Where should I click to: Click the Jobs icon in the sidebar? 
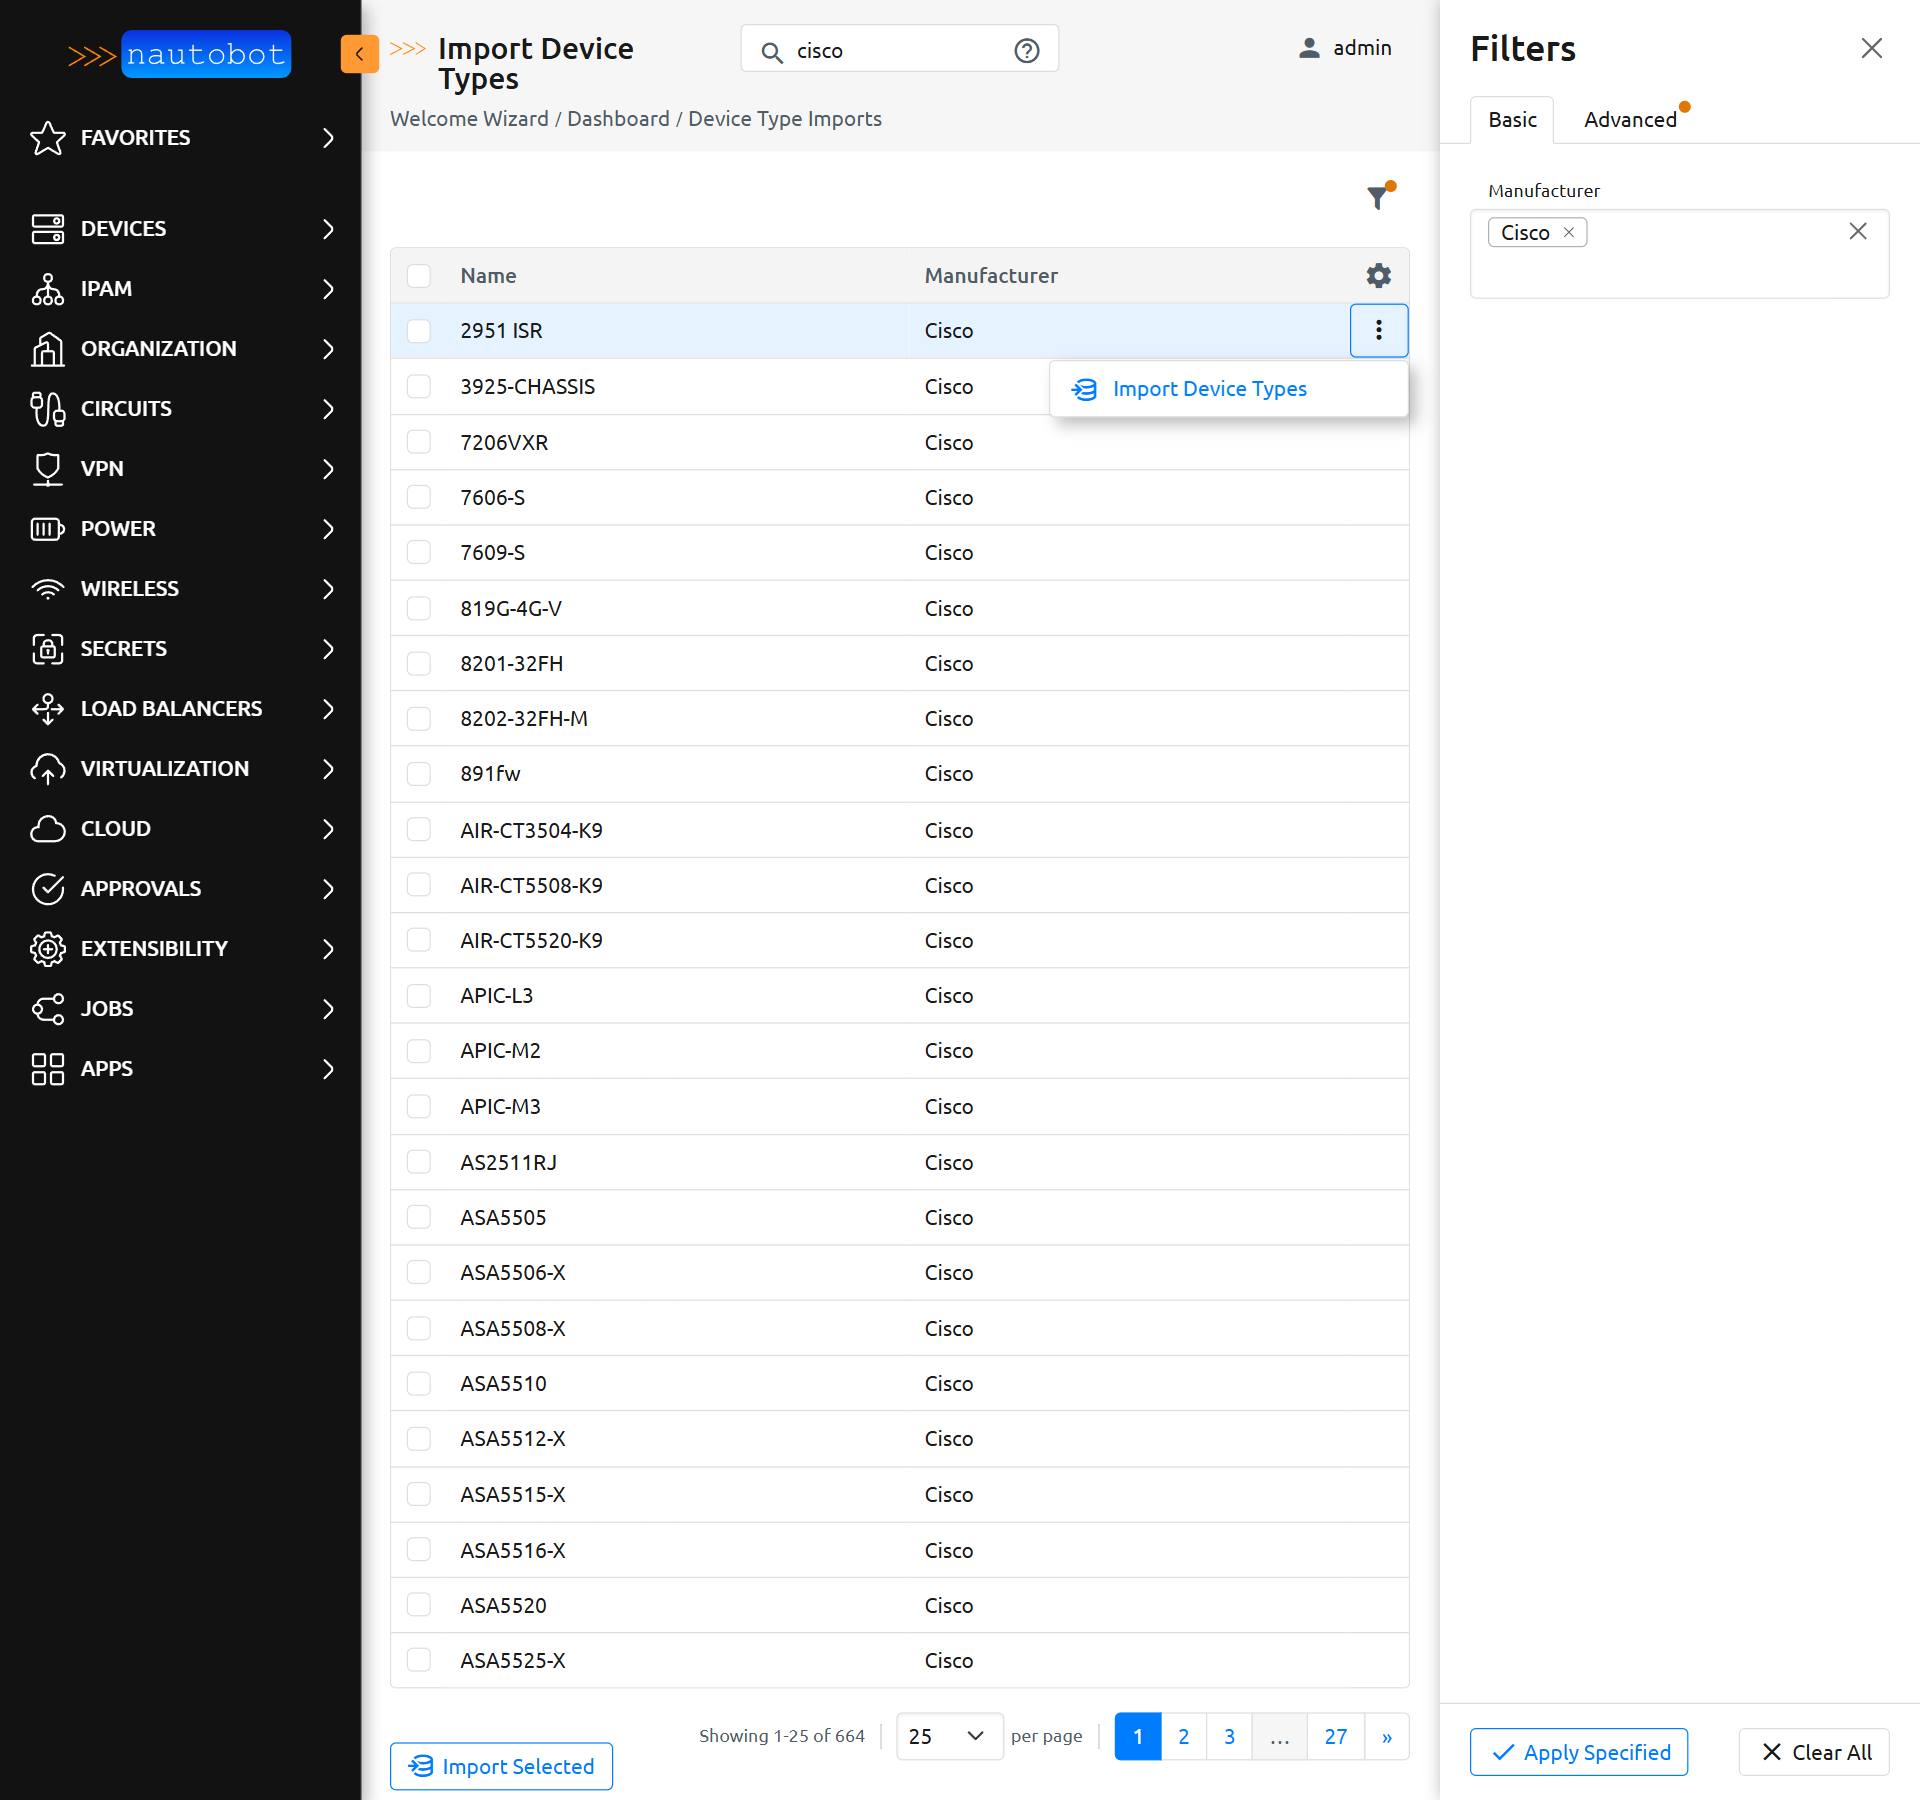tap(48, 1008)
